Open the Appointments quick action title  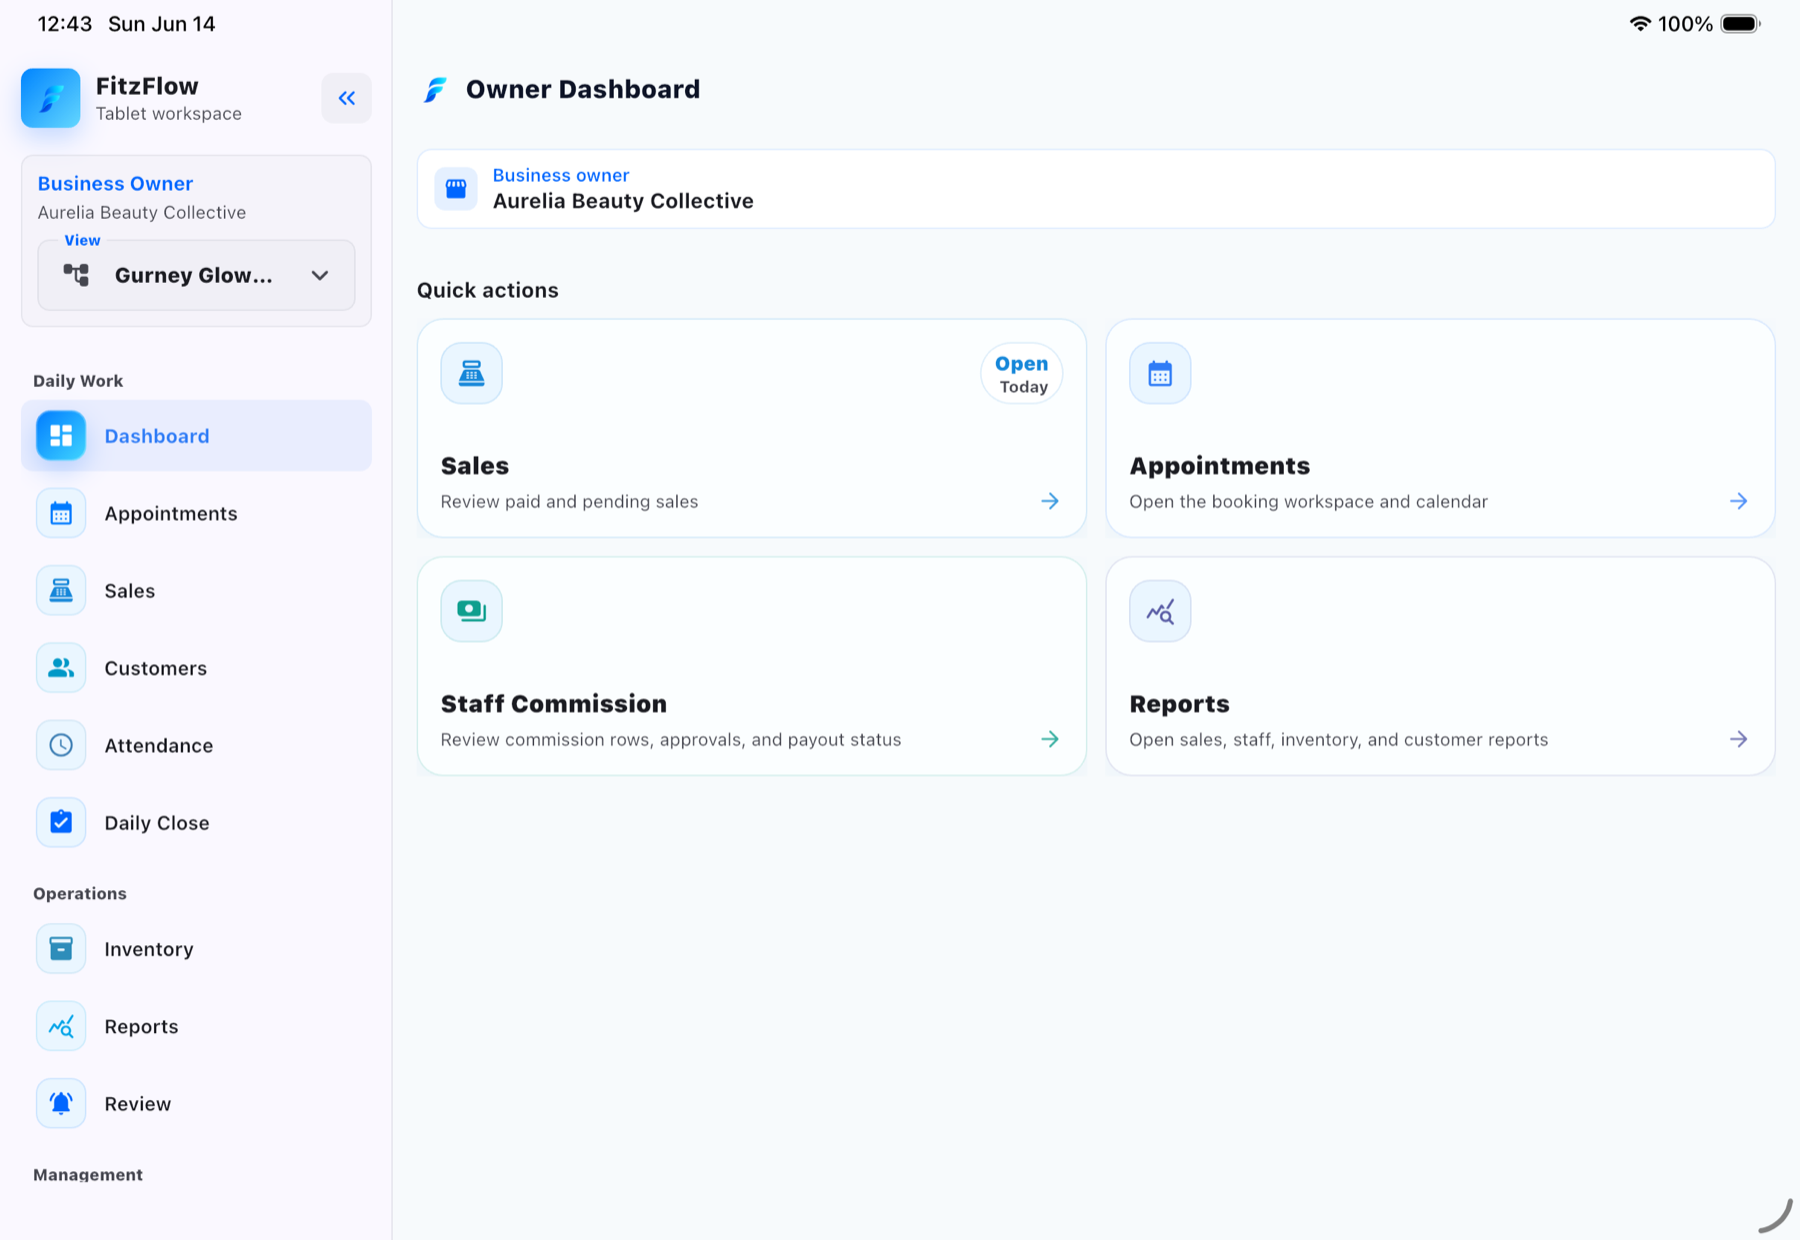point(1219,466)
